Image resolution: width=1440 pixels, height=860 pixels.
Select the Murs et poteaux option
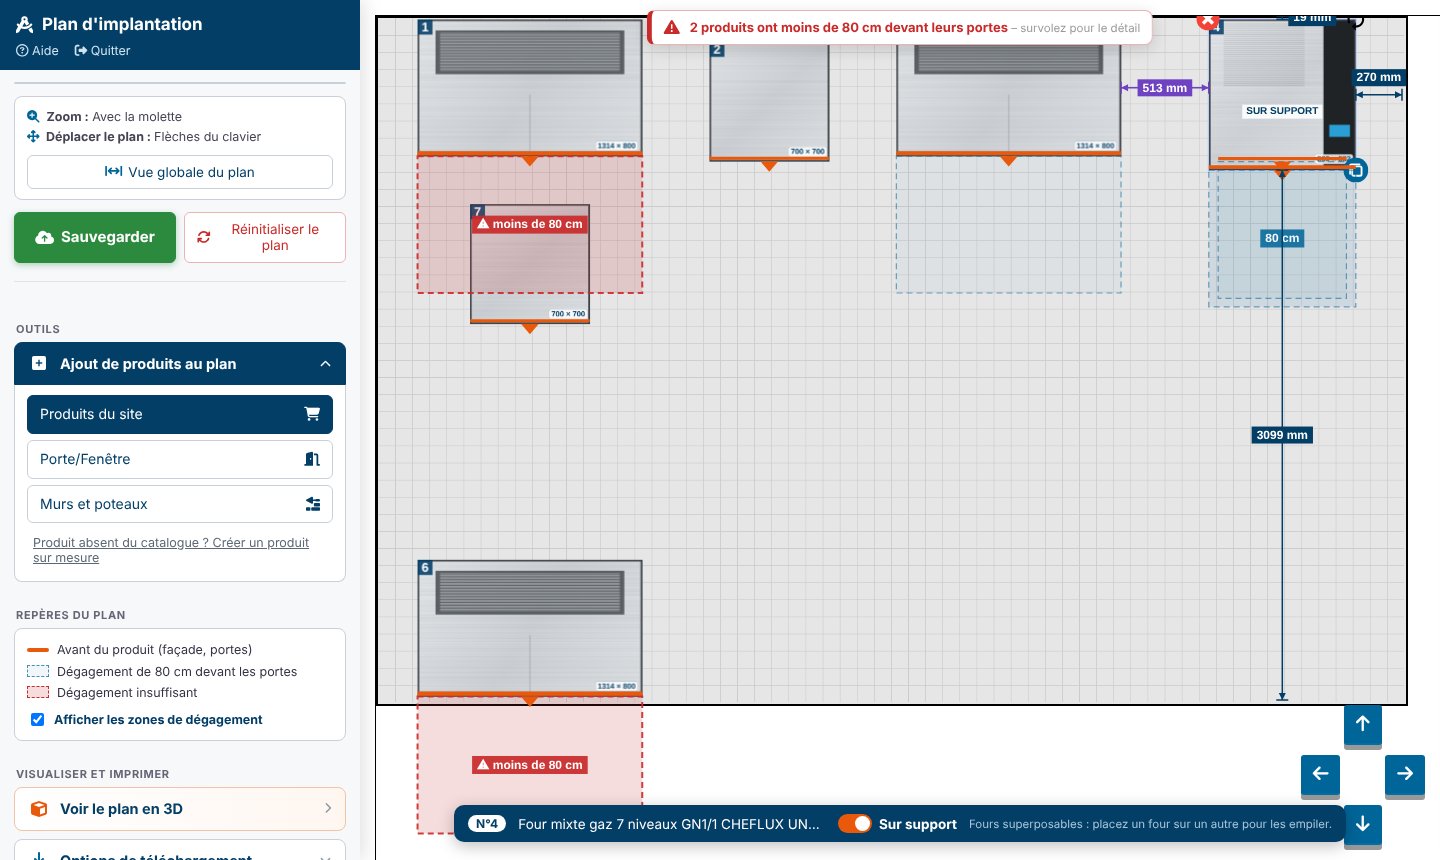180,504
